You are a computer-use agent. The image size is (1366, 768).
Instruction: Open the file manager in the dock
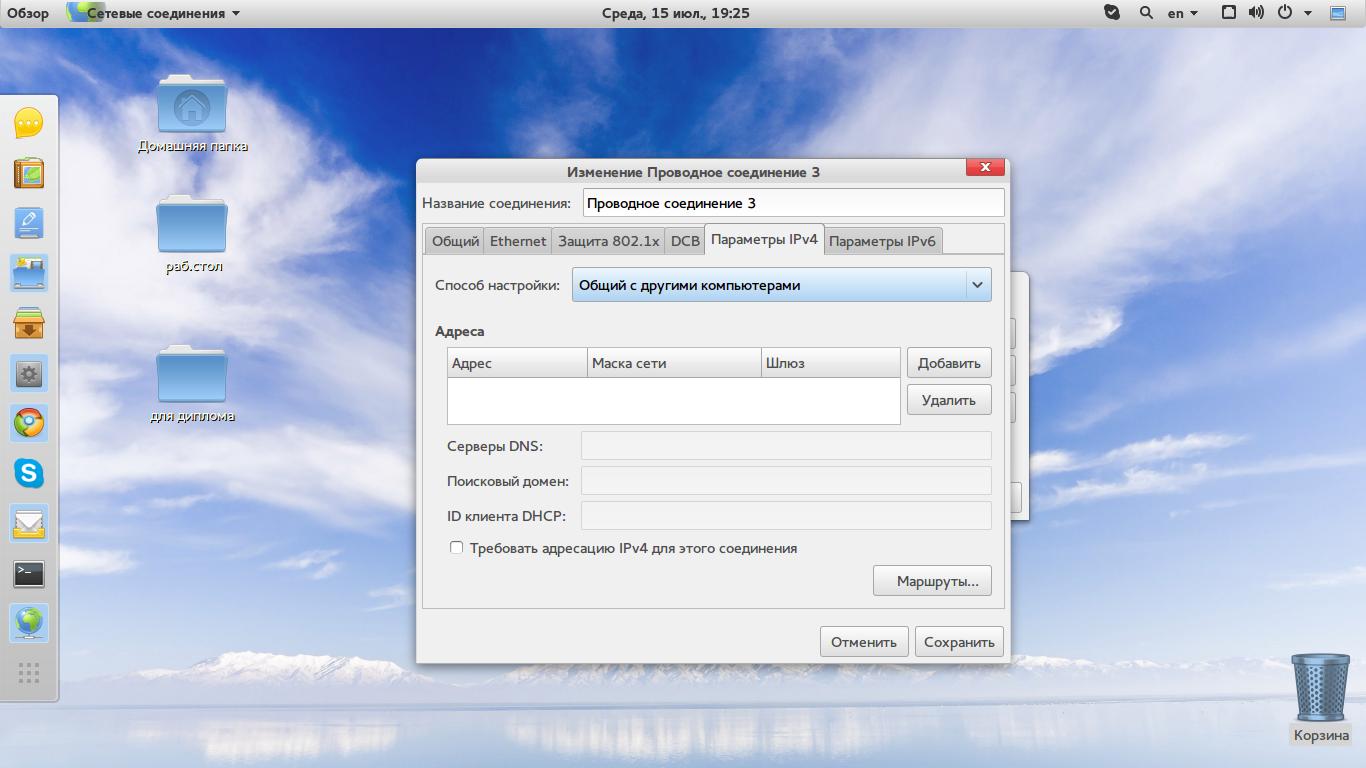click(29, 273)
